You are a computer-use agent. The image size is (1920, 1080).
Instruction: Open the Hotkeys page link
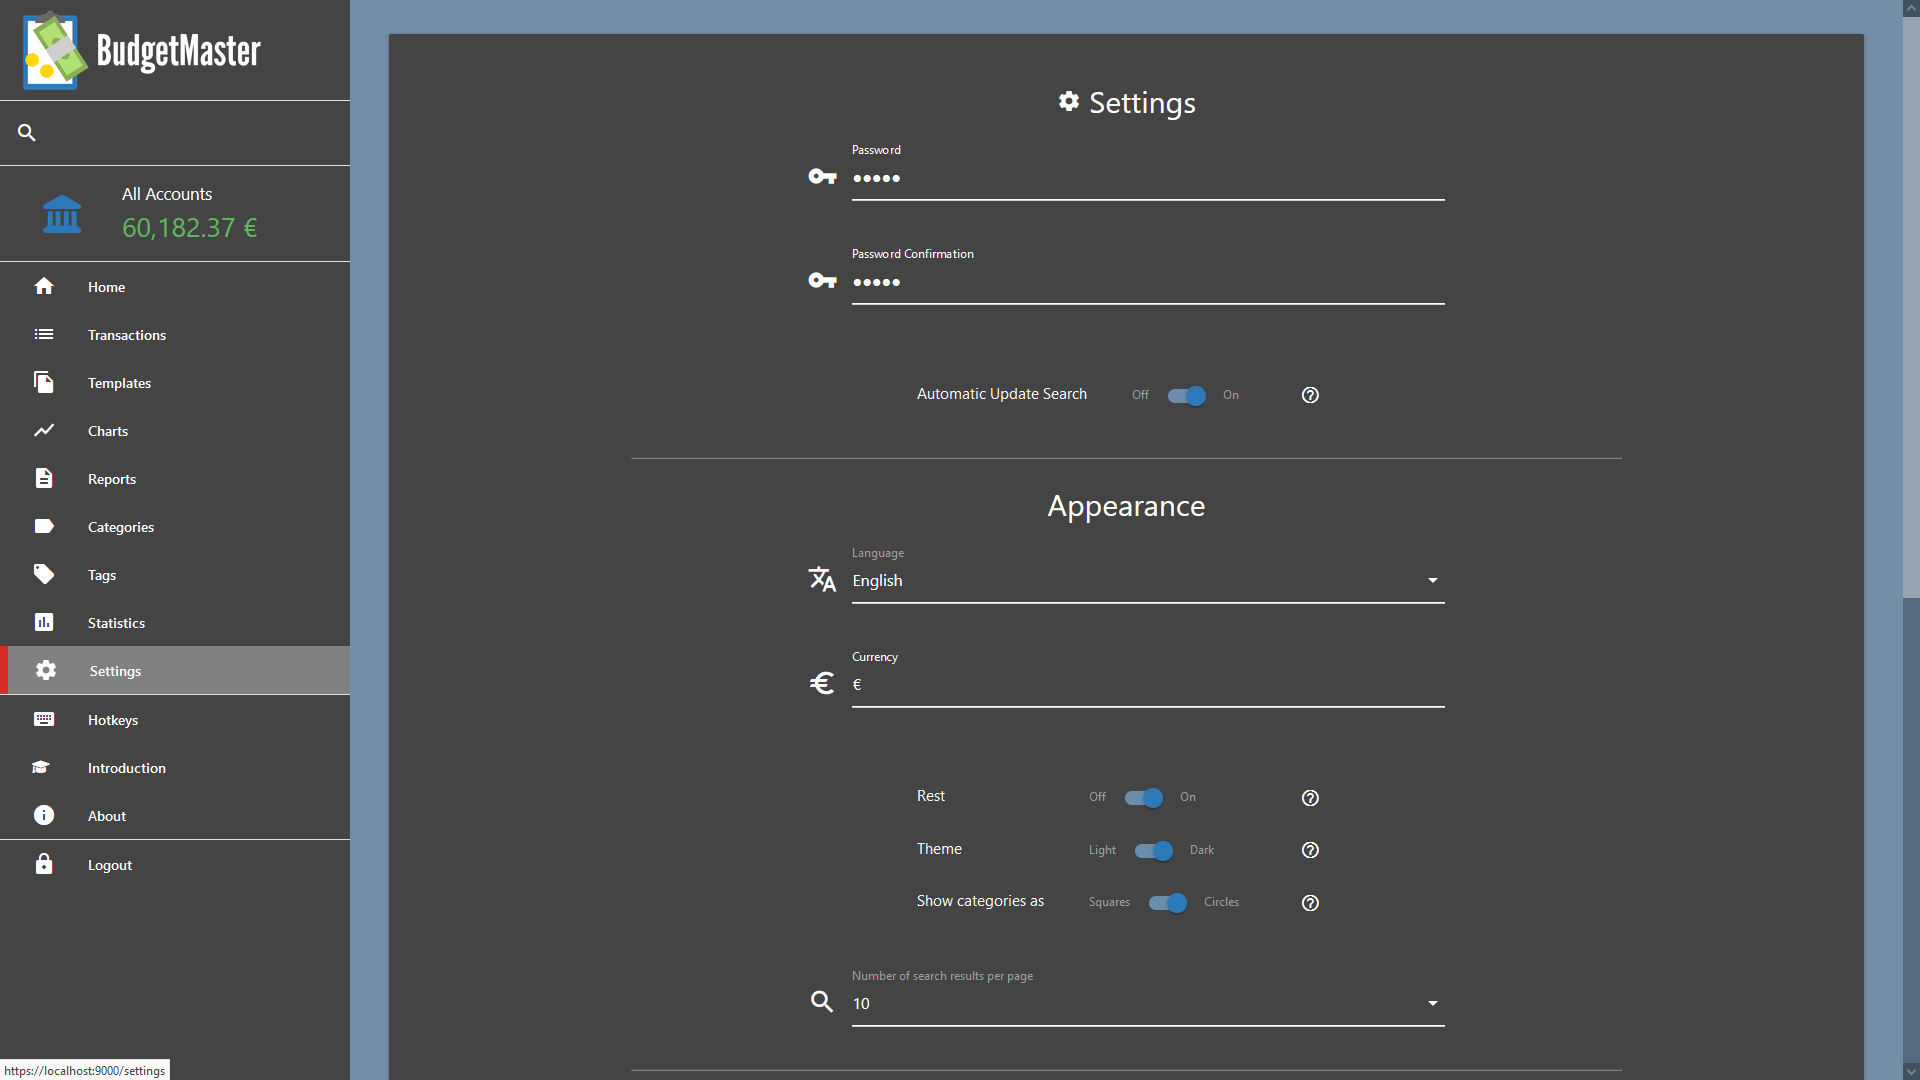pos(175,720)
